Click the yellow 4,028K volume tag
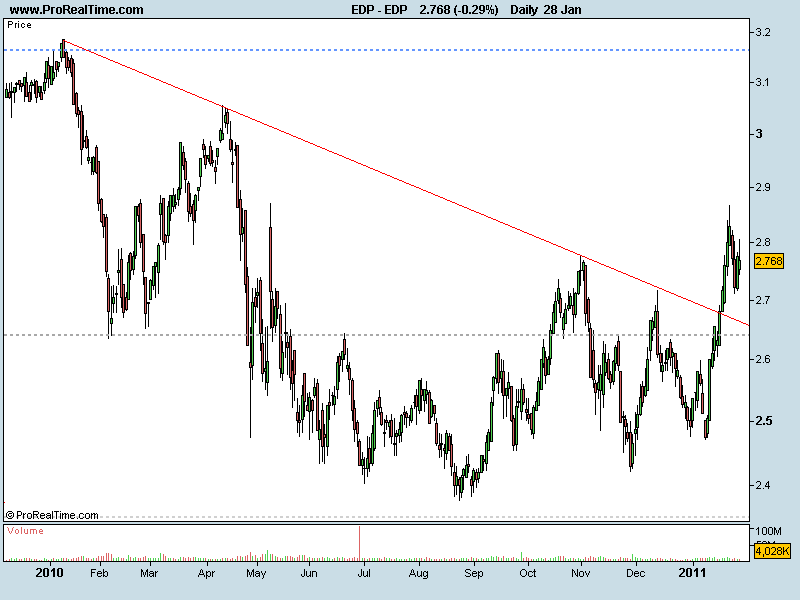 (772, 551)
